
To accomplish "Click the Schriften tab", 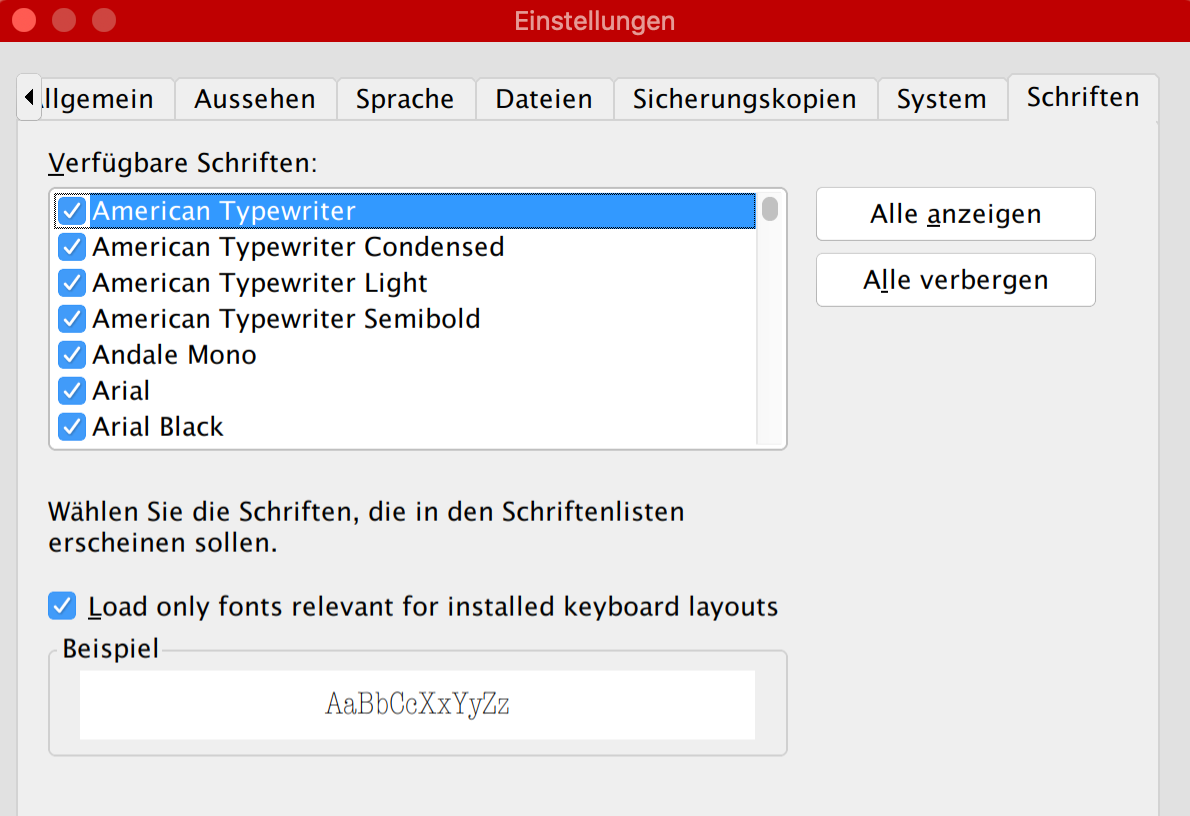I will click(x=1083, y=97).
